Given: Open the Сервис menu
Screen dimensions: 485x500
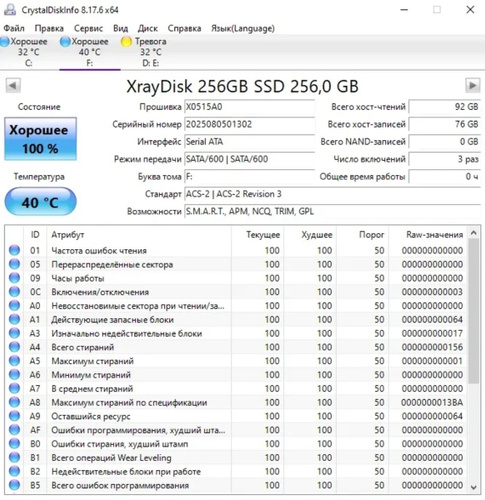Looking at the screenshot, I should pos(88,28).
